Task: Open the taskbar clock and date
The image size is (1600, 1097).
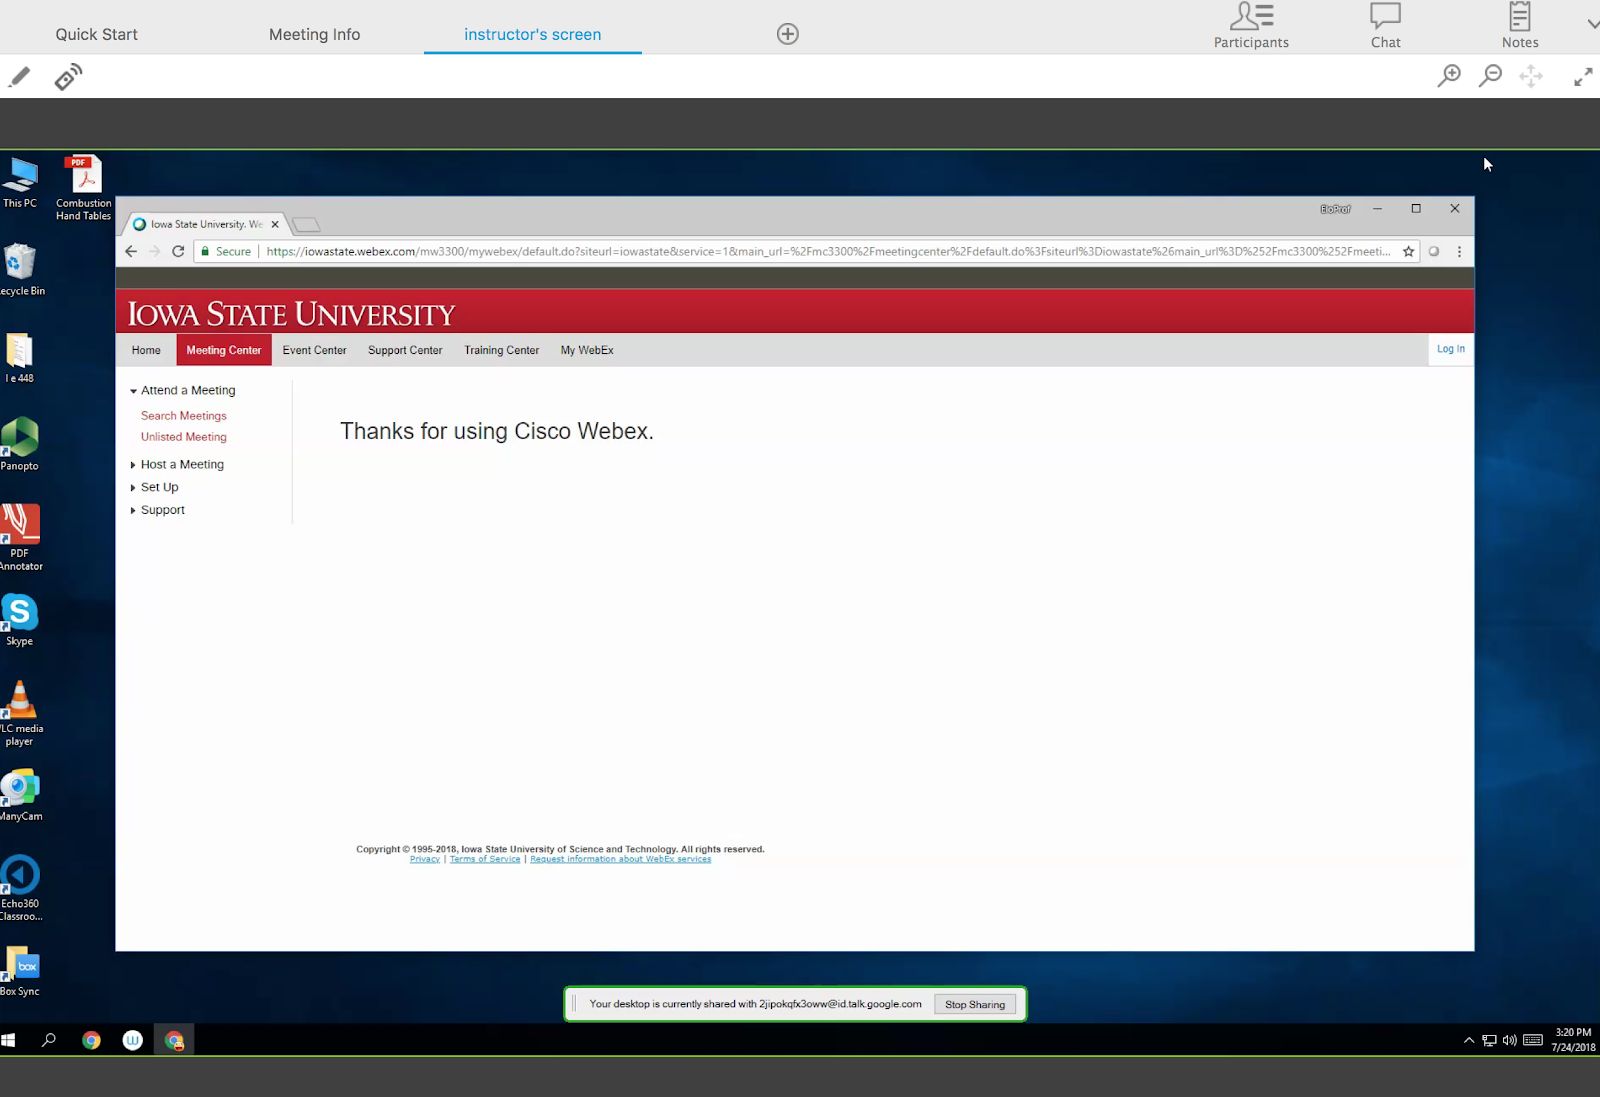Action: click(x=1574, y=1040)
